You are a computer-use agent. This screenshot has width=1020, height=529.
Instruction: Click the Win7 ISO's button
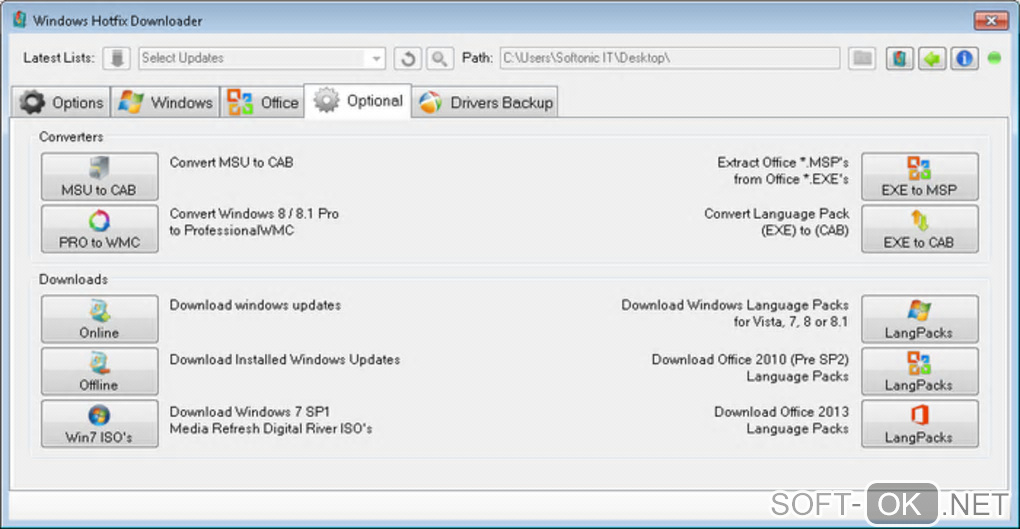click(100, 424)
